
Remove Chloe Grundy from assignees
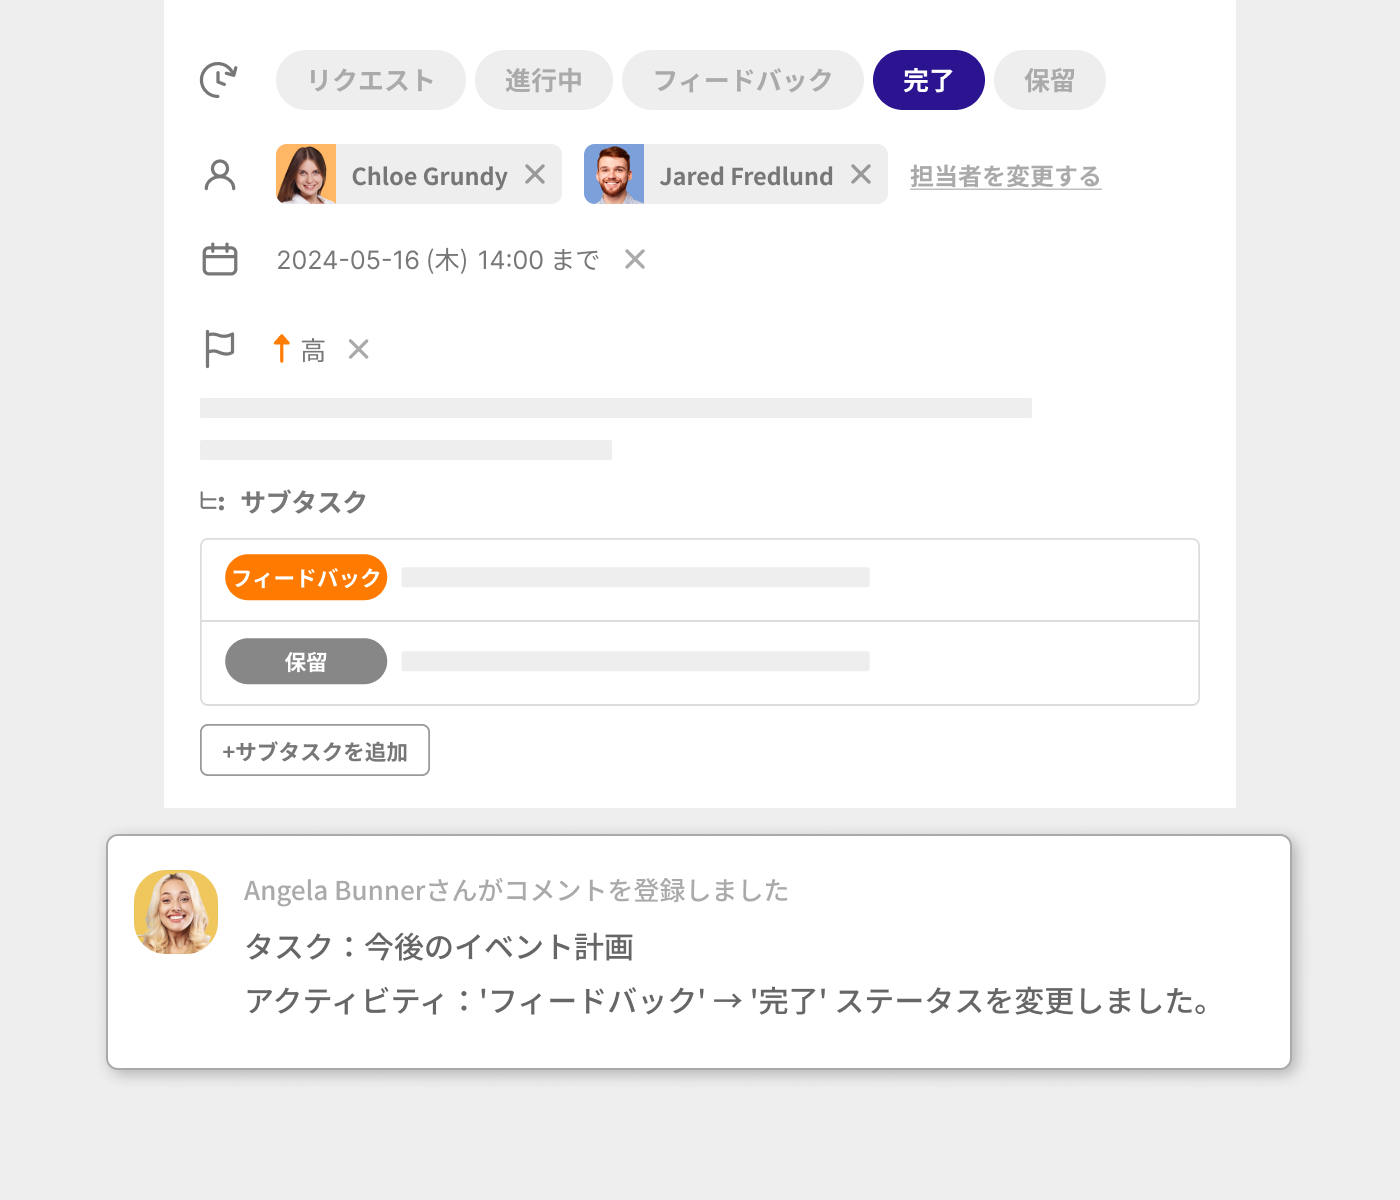535,175
